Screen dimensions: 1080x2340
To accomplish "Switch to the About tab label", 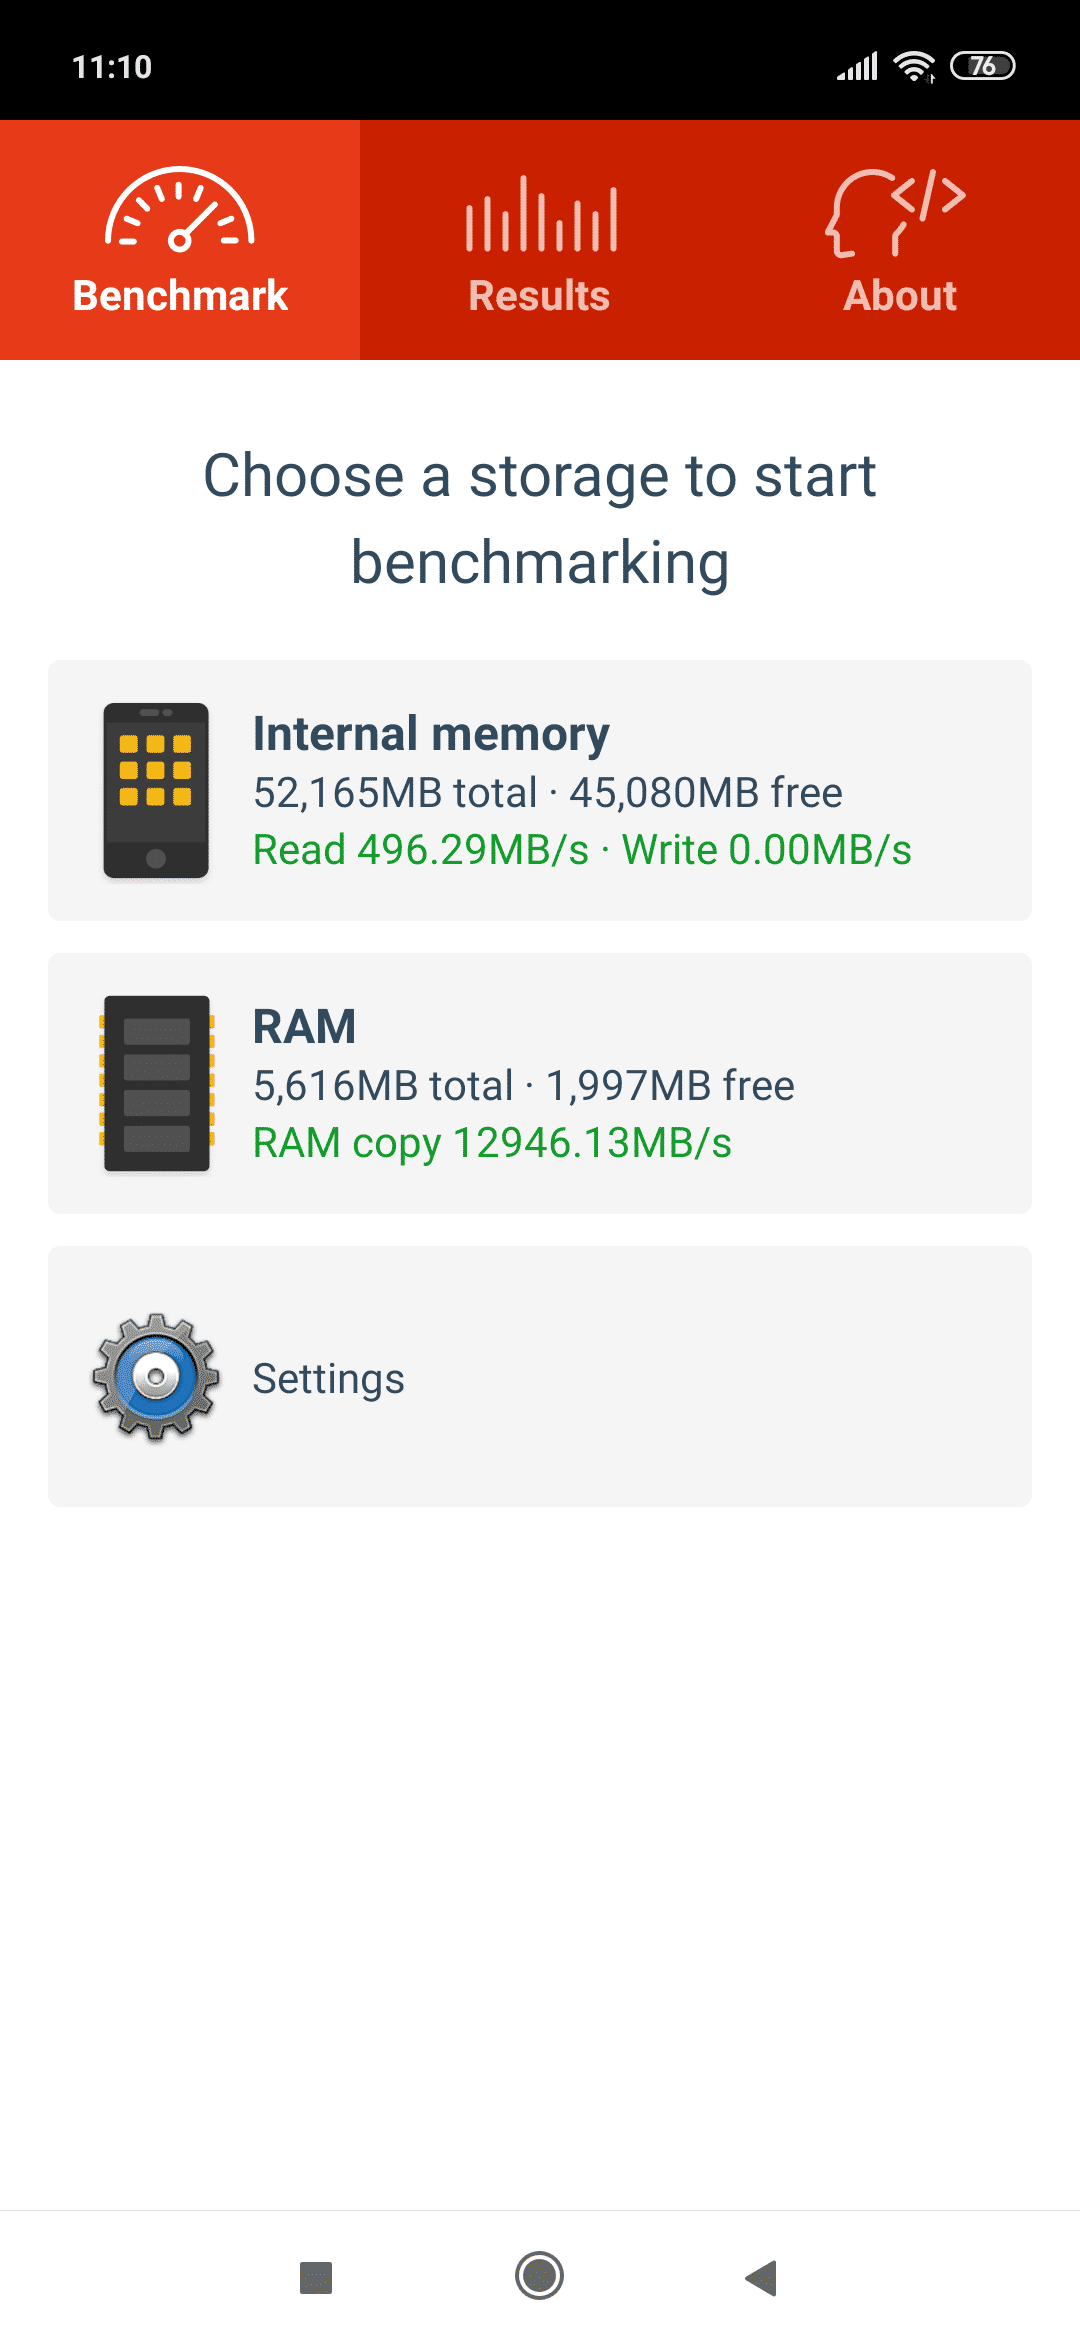I will click(x=900, y=296).
